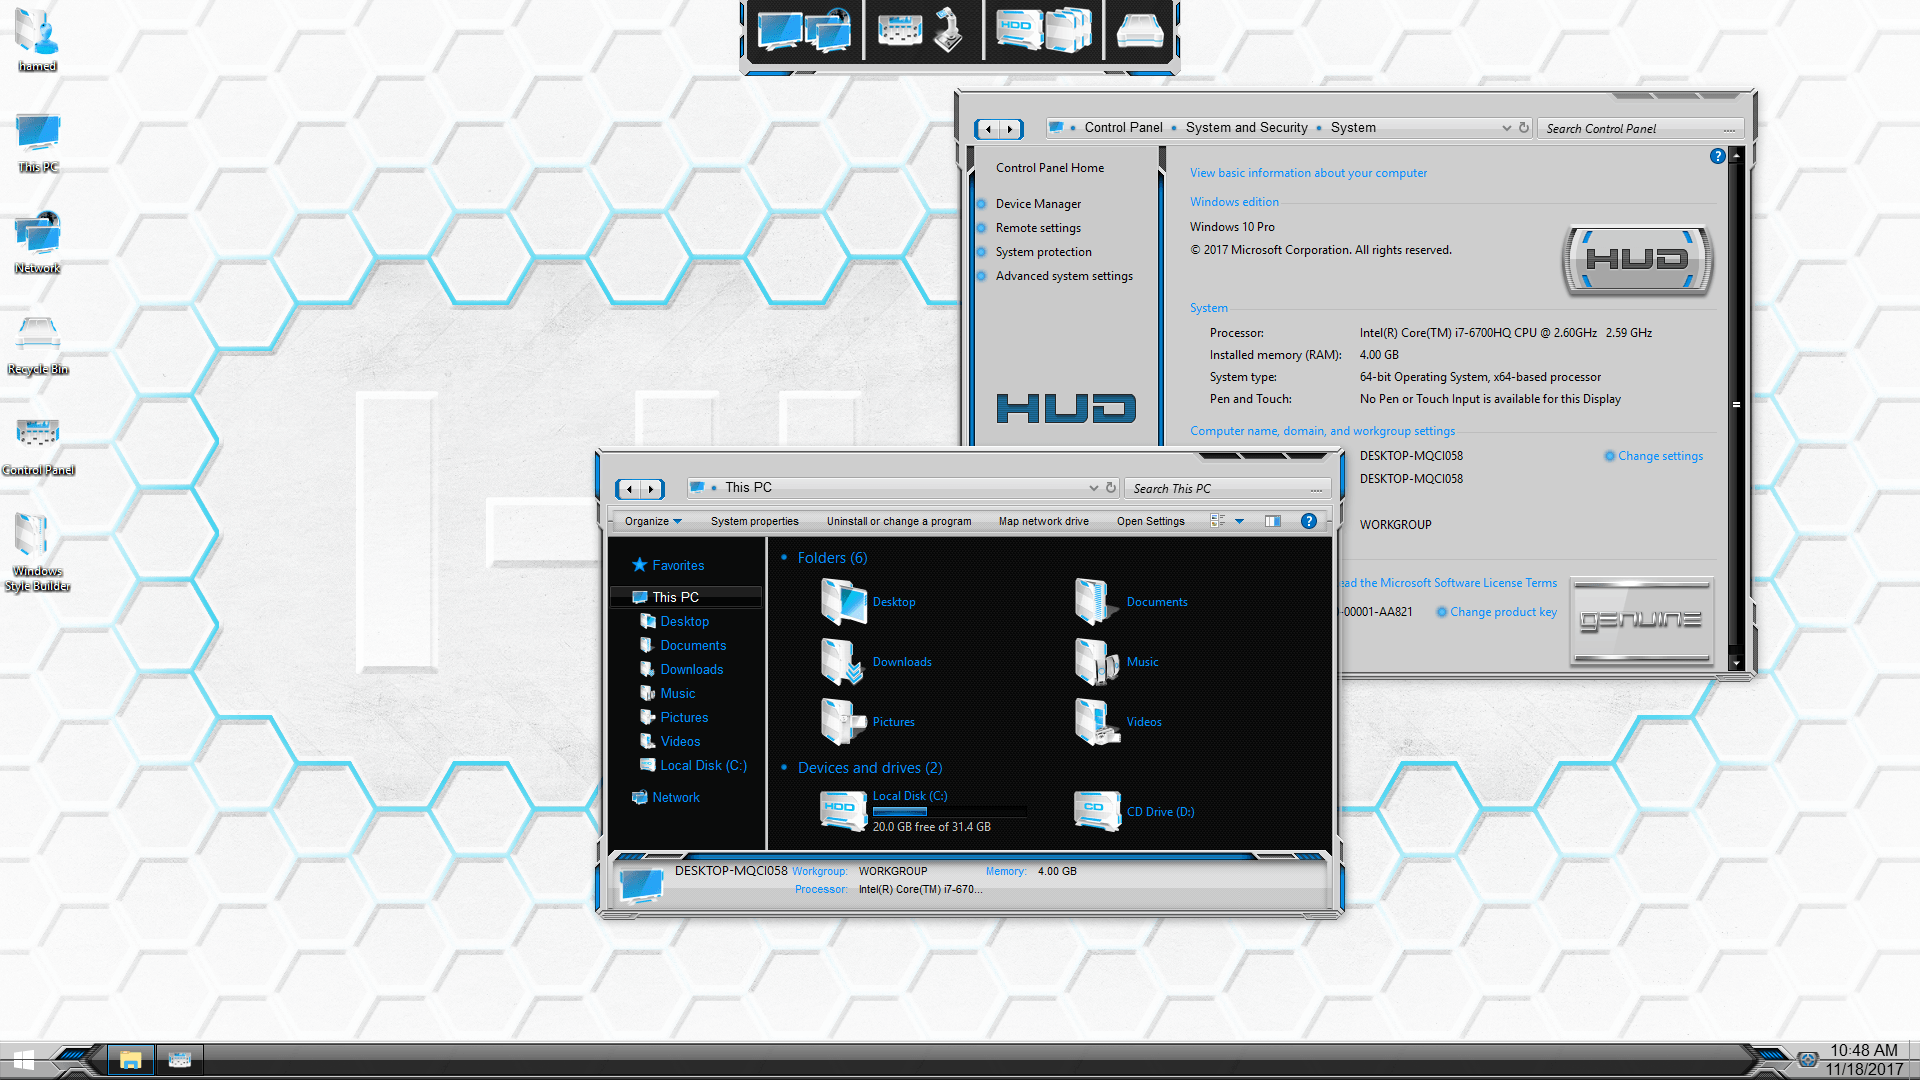Open the Pictures folder in This PC
The image size is (1920, 1080).
(x=868, y=722)
